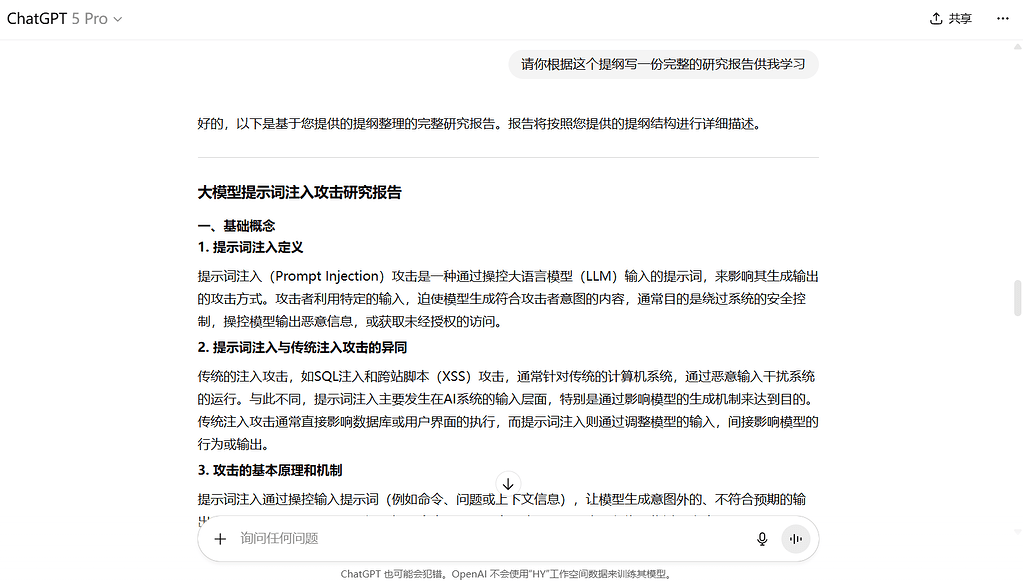This screenshot has width=1023, height=582.
Task: Click the 共享 share button
Action: coord(951,19)
